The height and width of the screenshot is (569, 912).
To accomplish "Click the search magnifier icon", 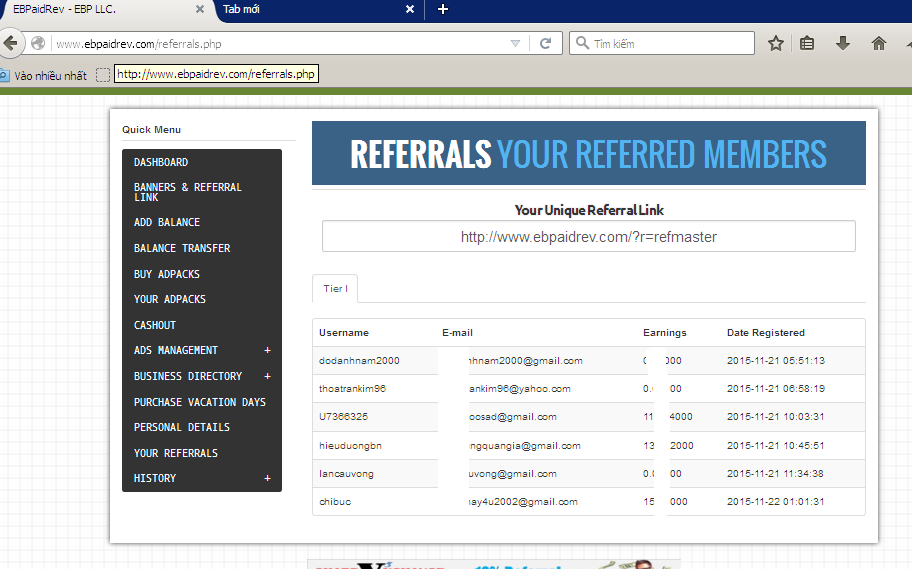I will [582, 43].
